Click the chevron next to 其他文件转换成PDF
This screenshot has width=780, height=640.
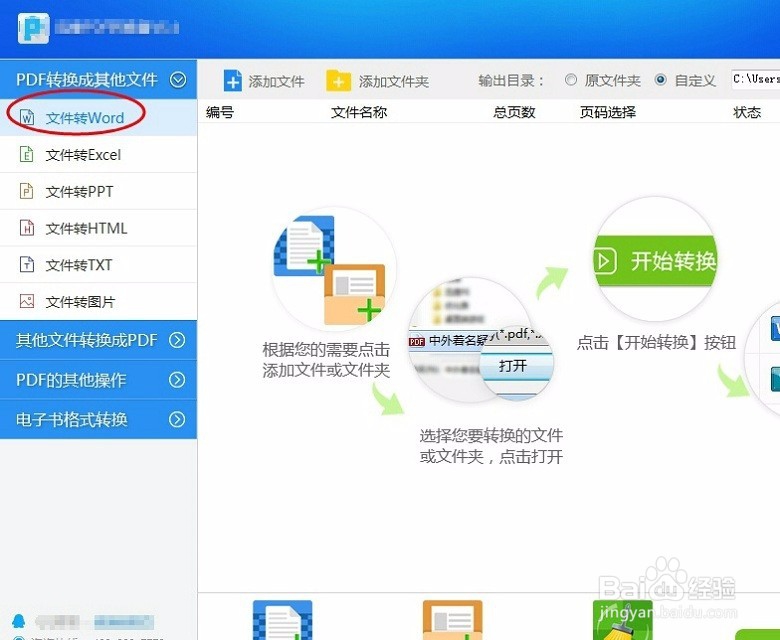pos(177,340)
